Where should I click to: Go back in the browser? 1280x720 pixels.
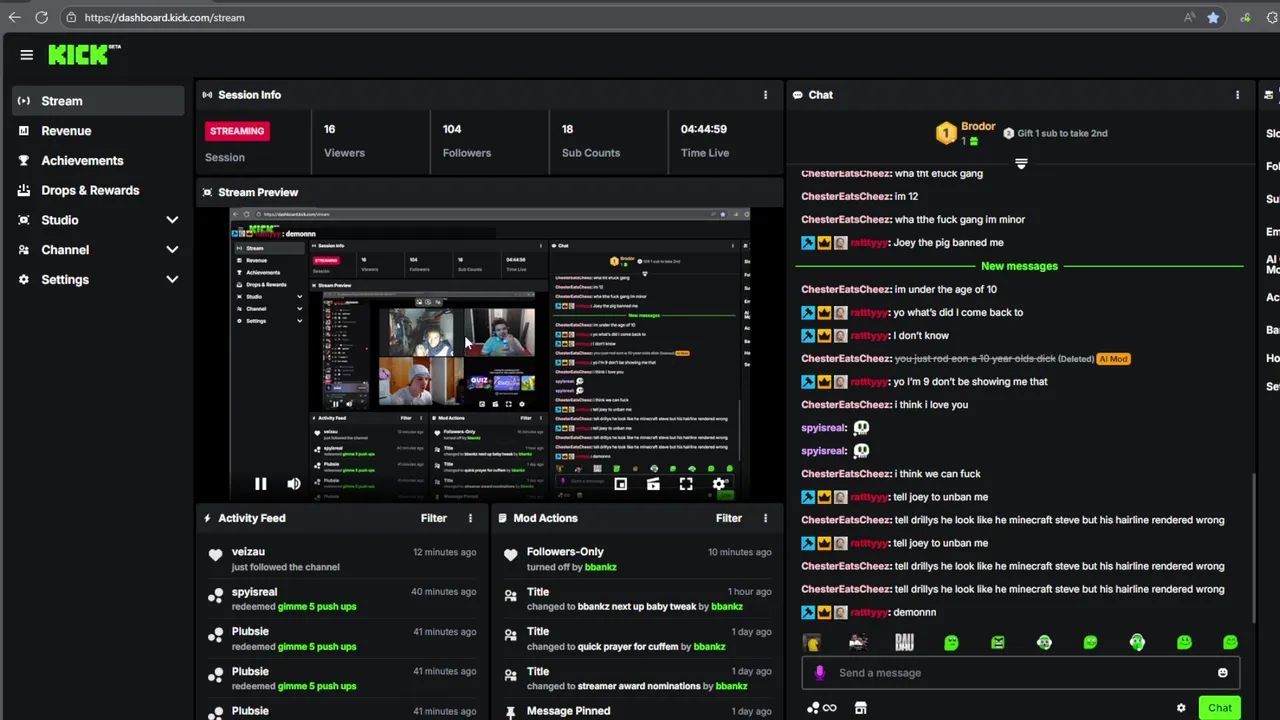coord(14,17)
